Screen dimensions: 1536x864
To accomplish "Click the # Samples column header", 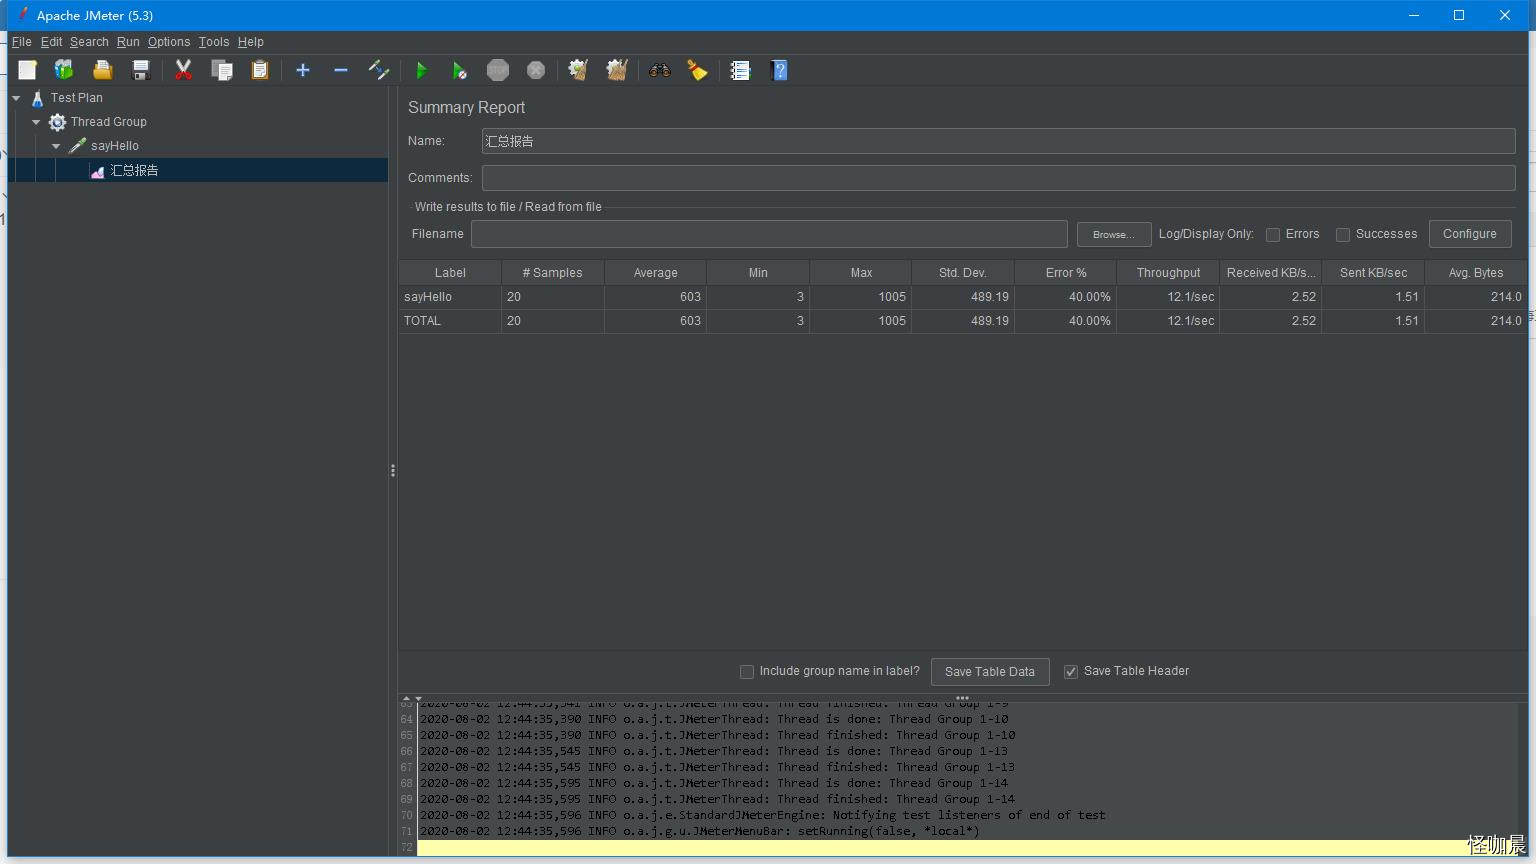I will click(x=552, y=273).
